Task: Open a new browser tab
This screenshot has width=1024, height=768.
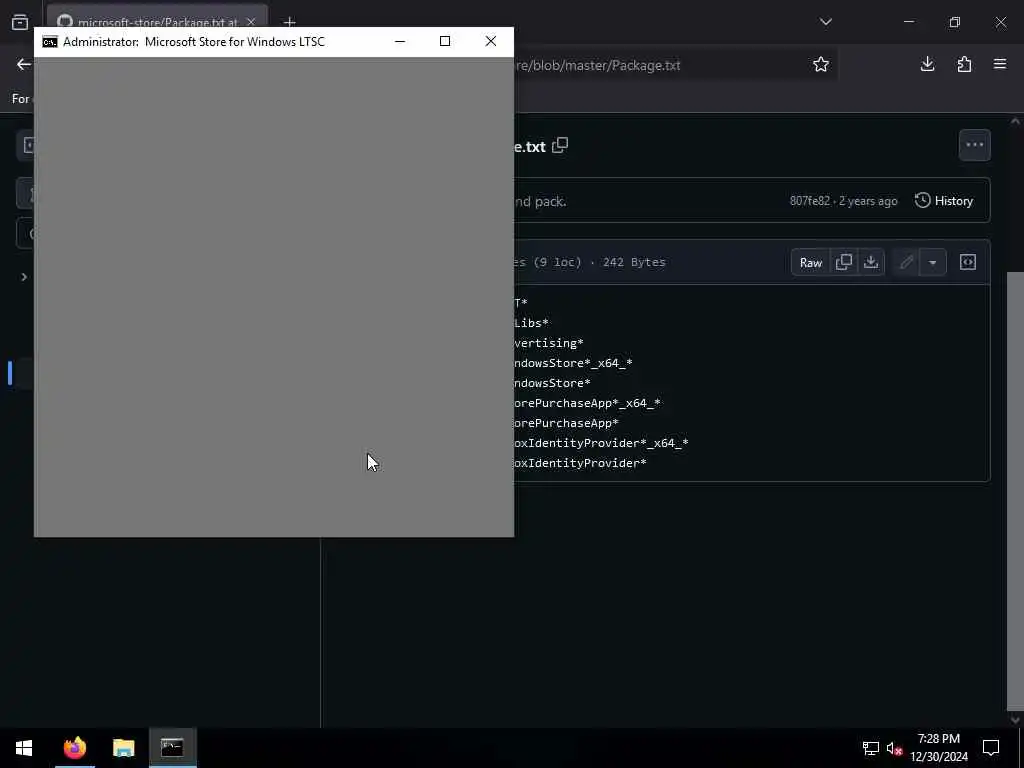Action: (x=289, y=22)
